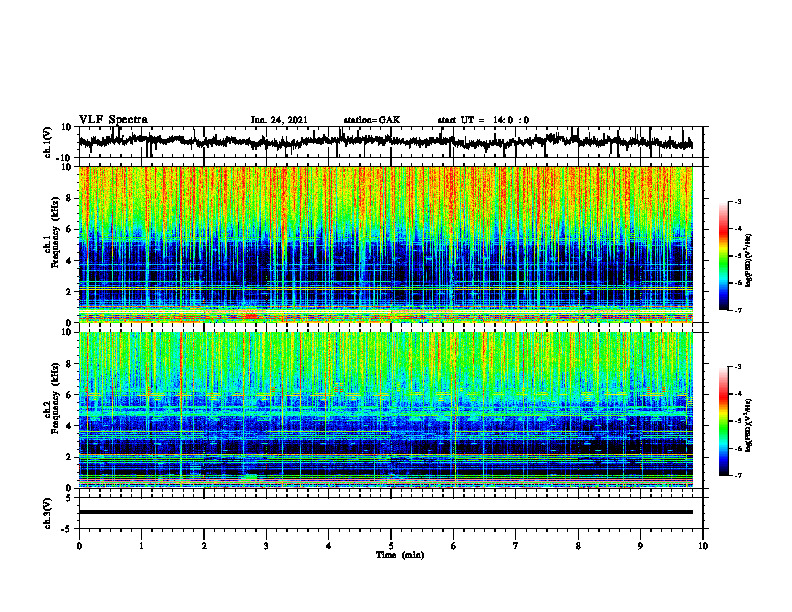Click the time axis tick label "10"
Screen dimensions: 792x612
[x=703, y=546]
